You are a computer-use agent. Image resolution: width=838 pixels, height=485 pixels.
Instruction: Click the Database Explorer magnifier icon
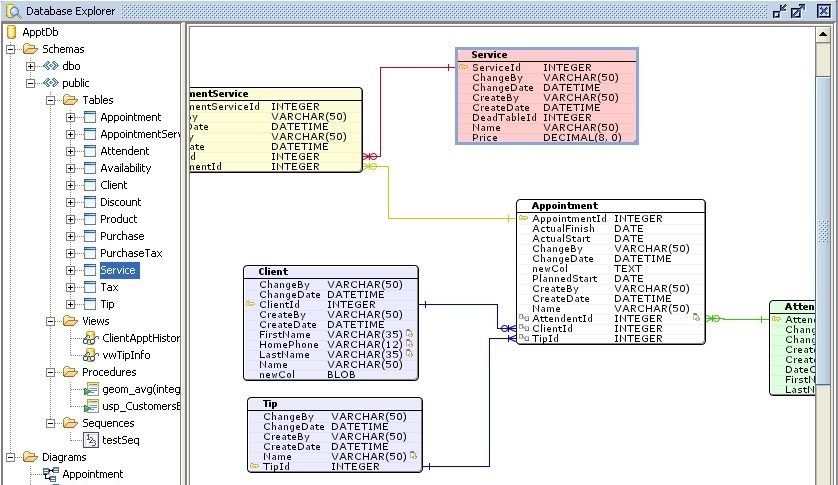pos(13,11)
